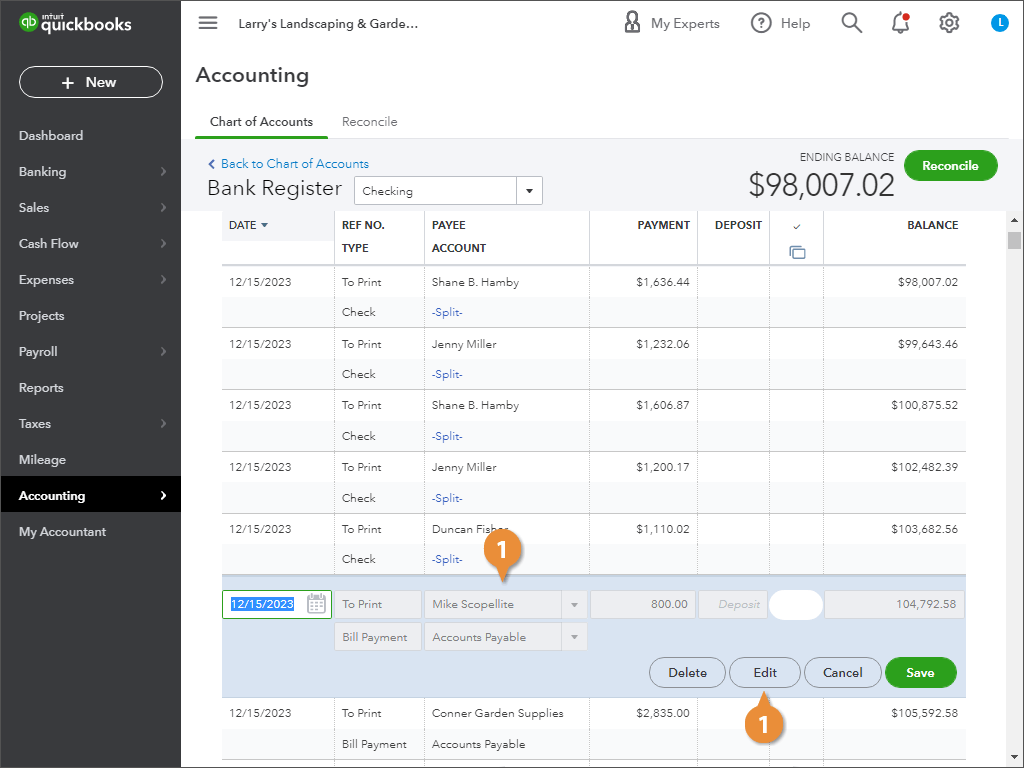Expand the Accounting menu
This screenshot has height=768, width=1024.
click(91, 496)
